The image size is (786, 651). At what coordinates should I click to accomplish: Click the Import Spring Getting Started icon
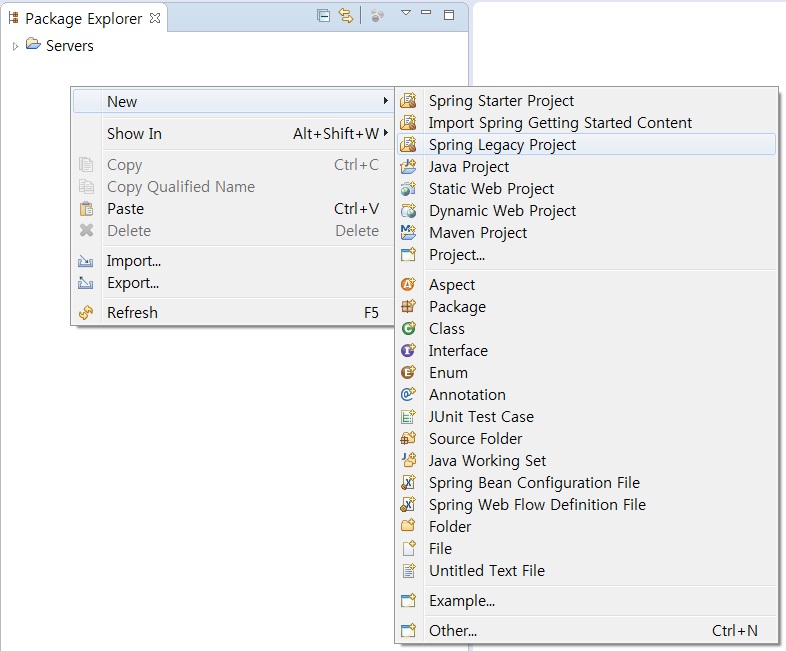[x=408, y=122]
